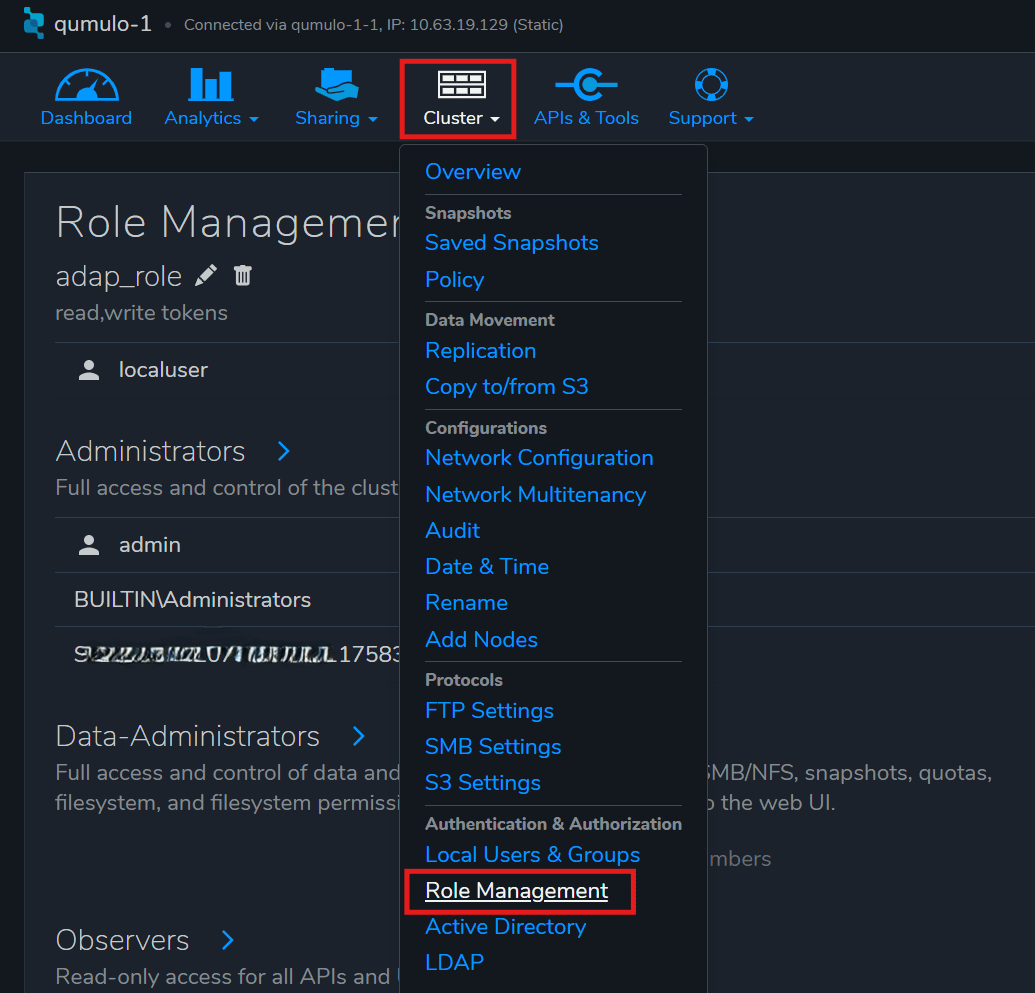Click the Qumulo logo icon
1035x993 pixels.
point(34,23)
